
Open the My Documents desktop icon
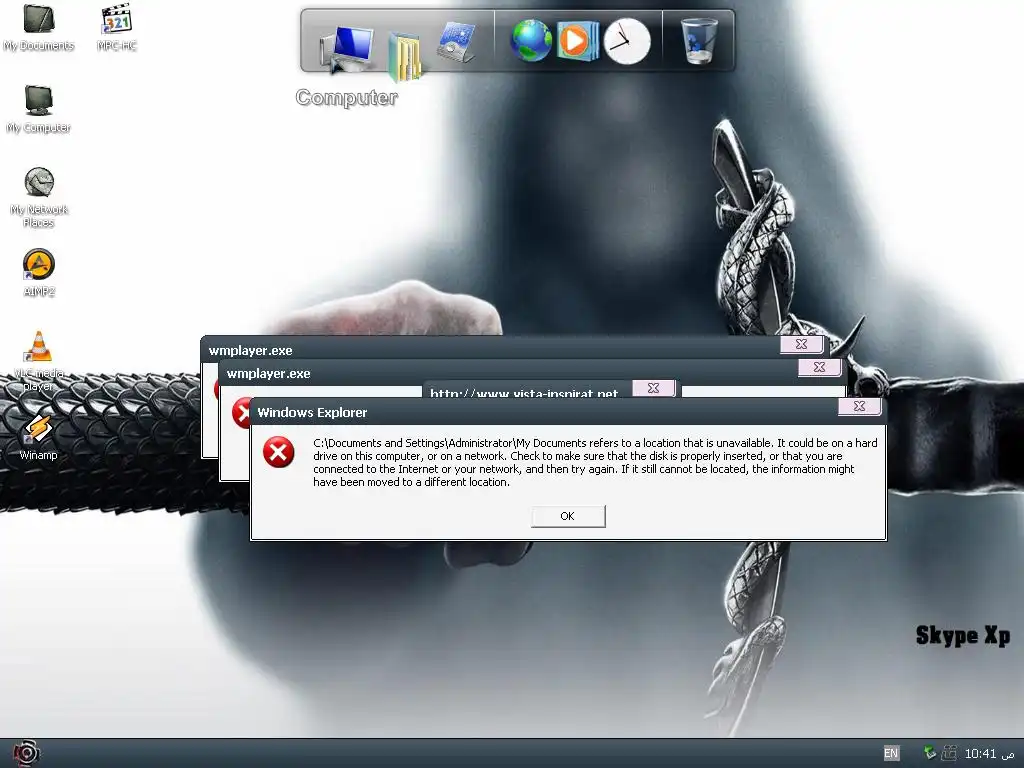click(x=39, y=27)
